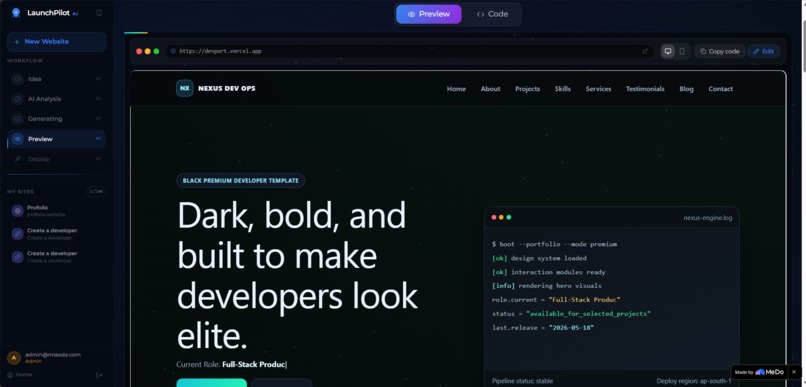Screen dimensions: 806x387
Task: Open the Idea workflow step
Action: [57, 79]
